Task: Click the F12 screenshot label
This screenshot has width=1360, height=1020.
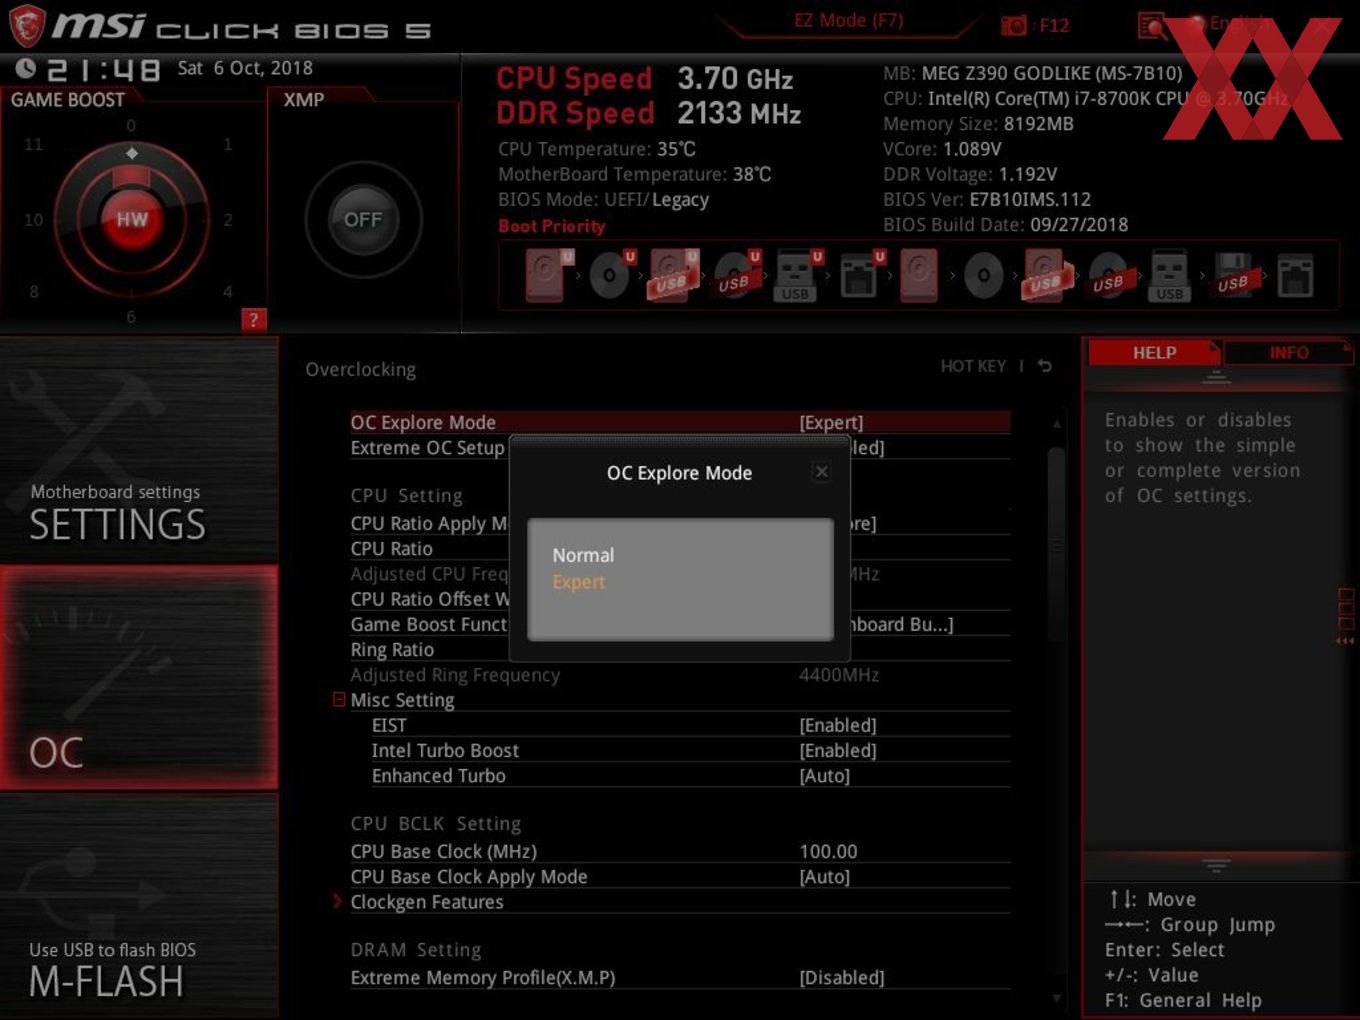Action: pos(1054,25)
